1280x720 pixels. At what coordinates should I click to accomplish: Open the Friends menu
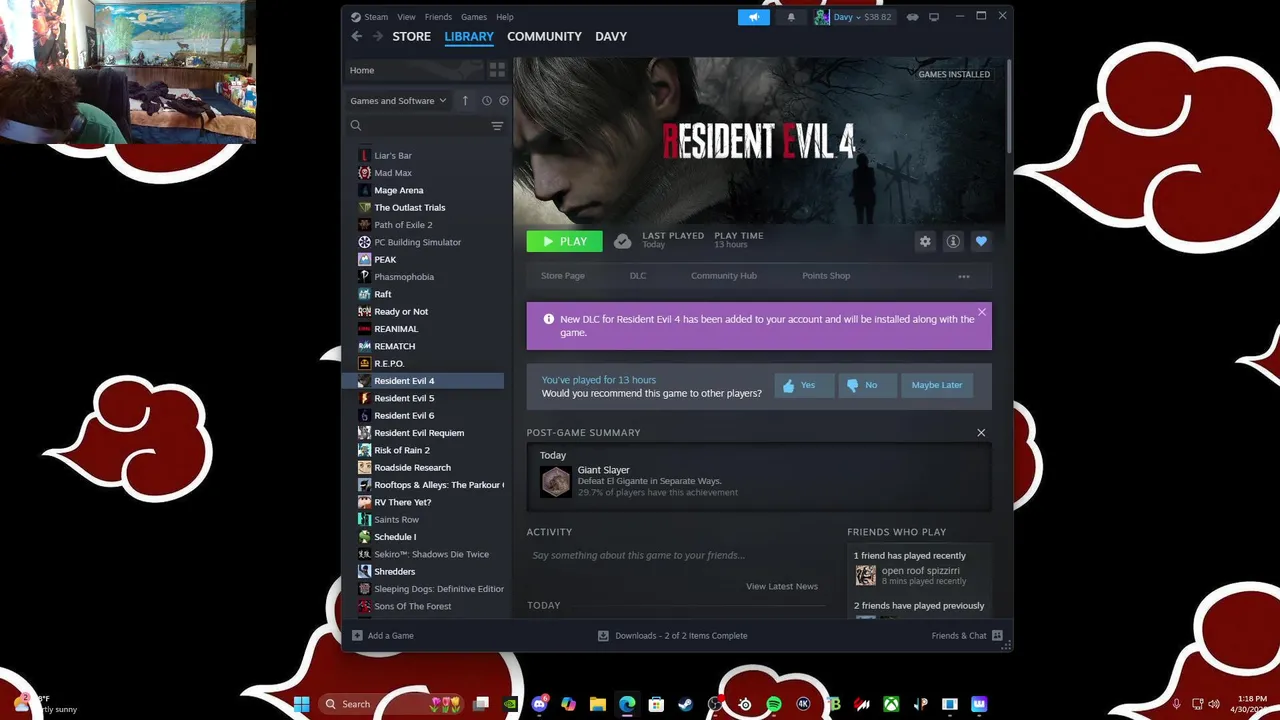pyautogui.click(x=438, y=17)
